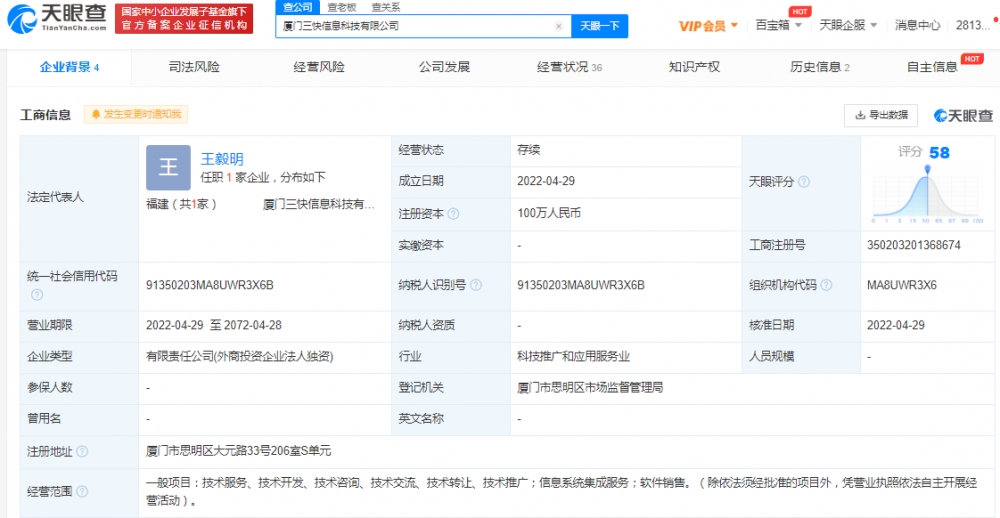This screenshot has height=518, width=1000.
Task: Click the help icon beside 纳税人识别号
Action: pyautogui.click(x=475, y=286)
